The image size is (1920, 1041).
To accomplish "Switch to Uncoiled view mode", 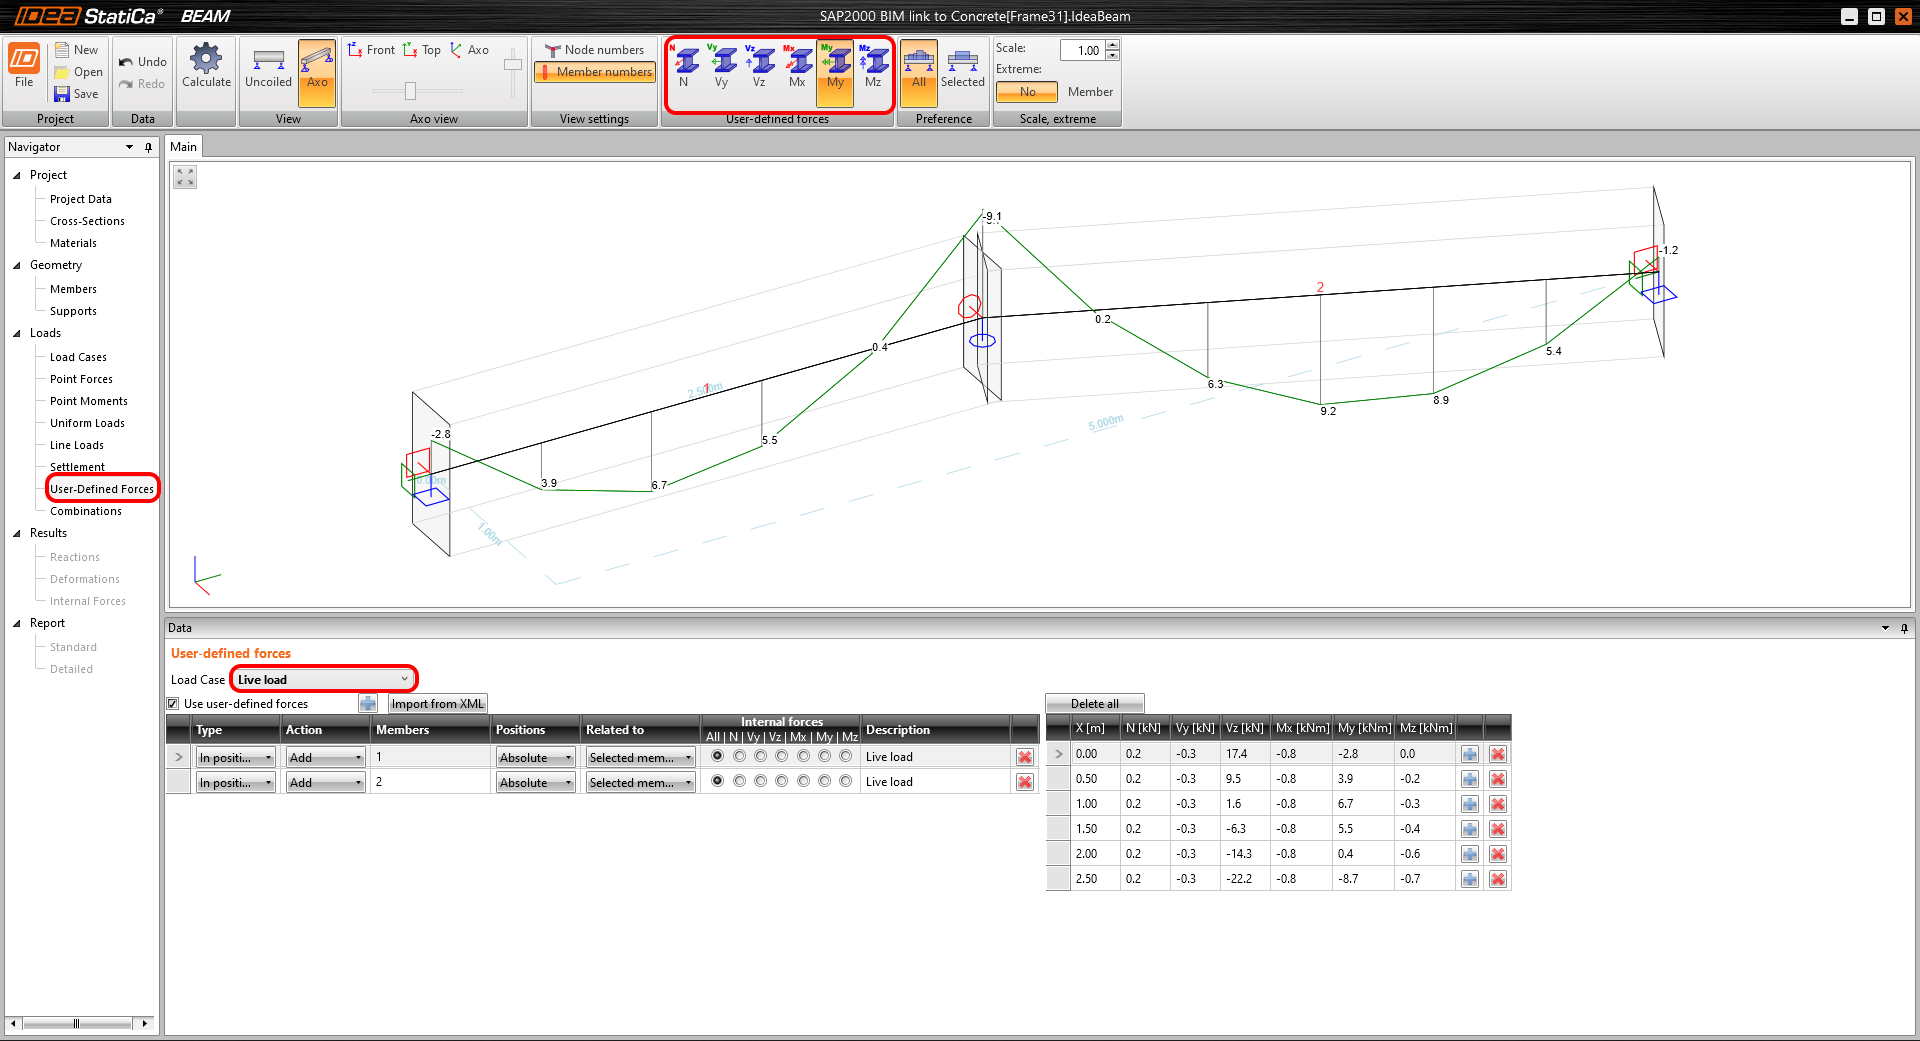I will click(x=267, y=70).
